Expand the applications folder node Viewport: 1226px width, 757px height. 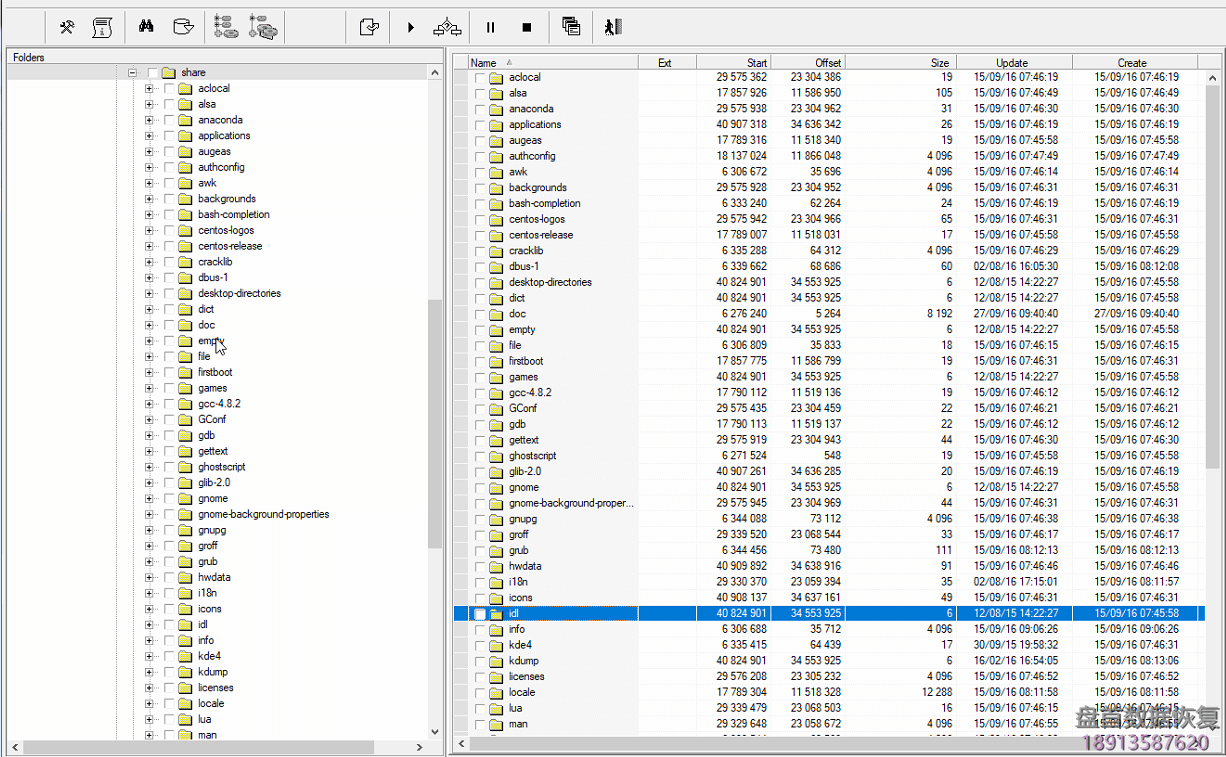tap(148, 135)
